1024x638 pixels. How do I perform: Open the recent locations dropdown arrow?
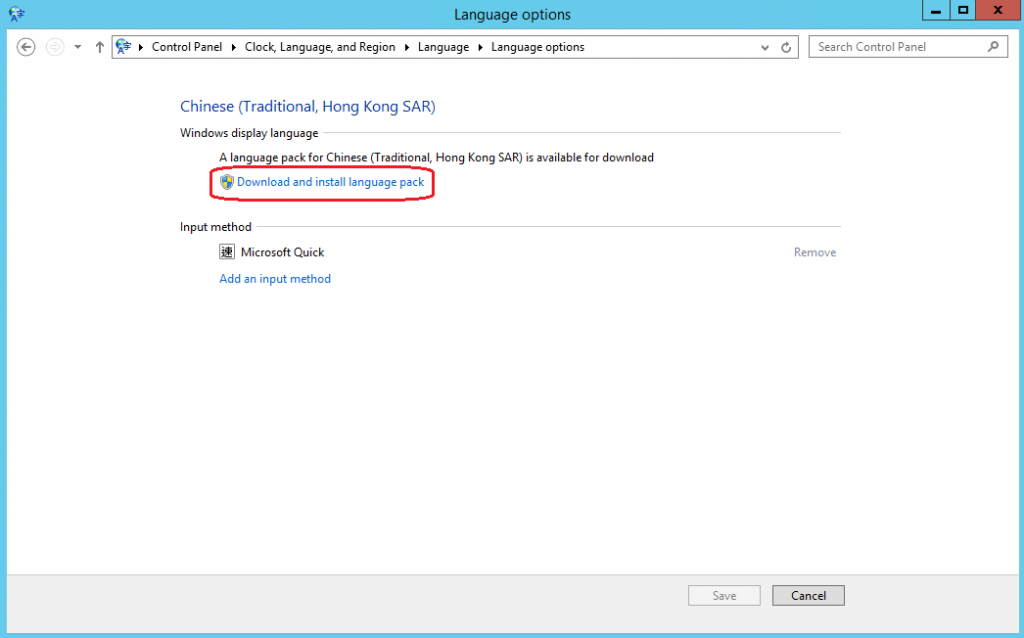pos(78,47)
